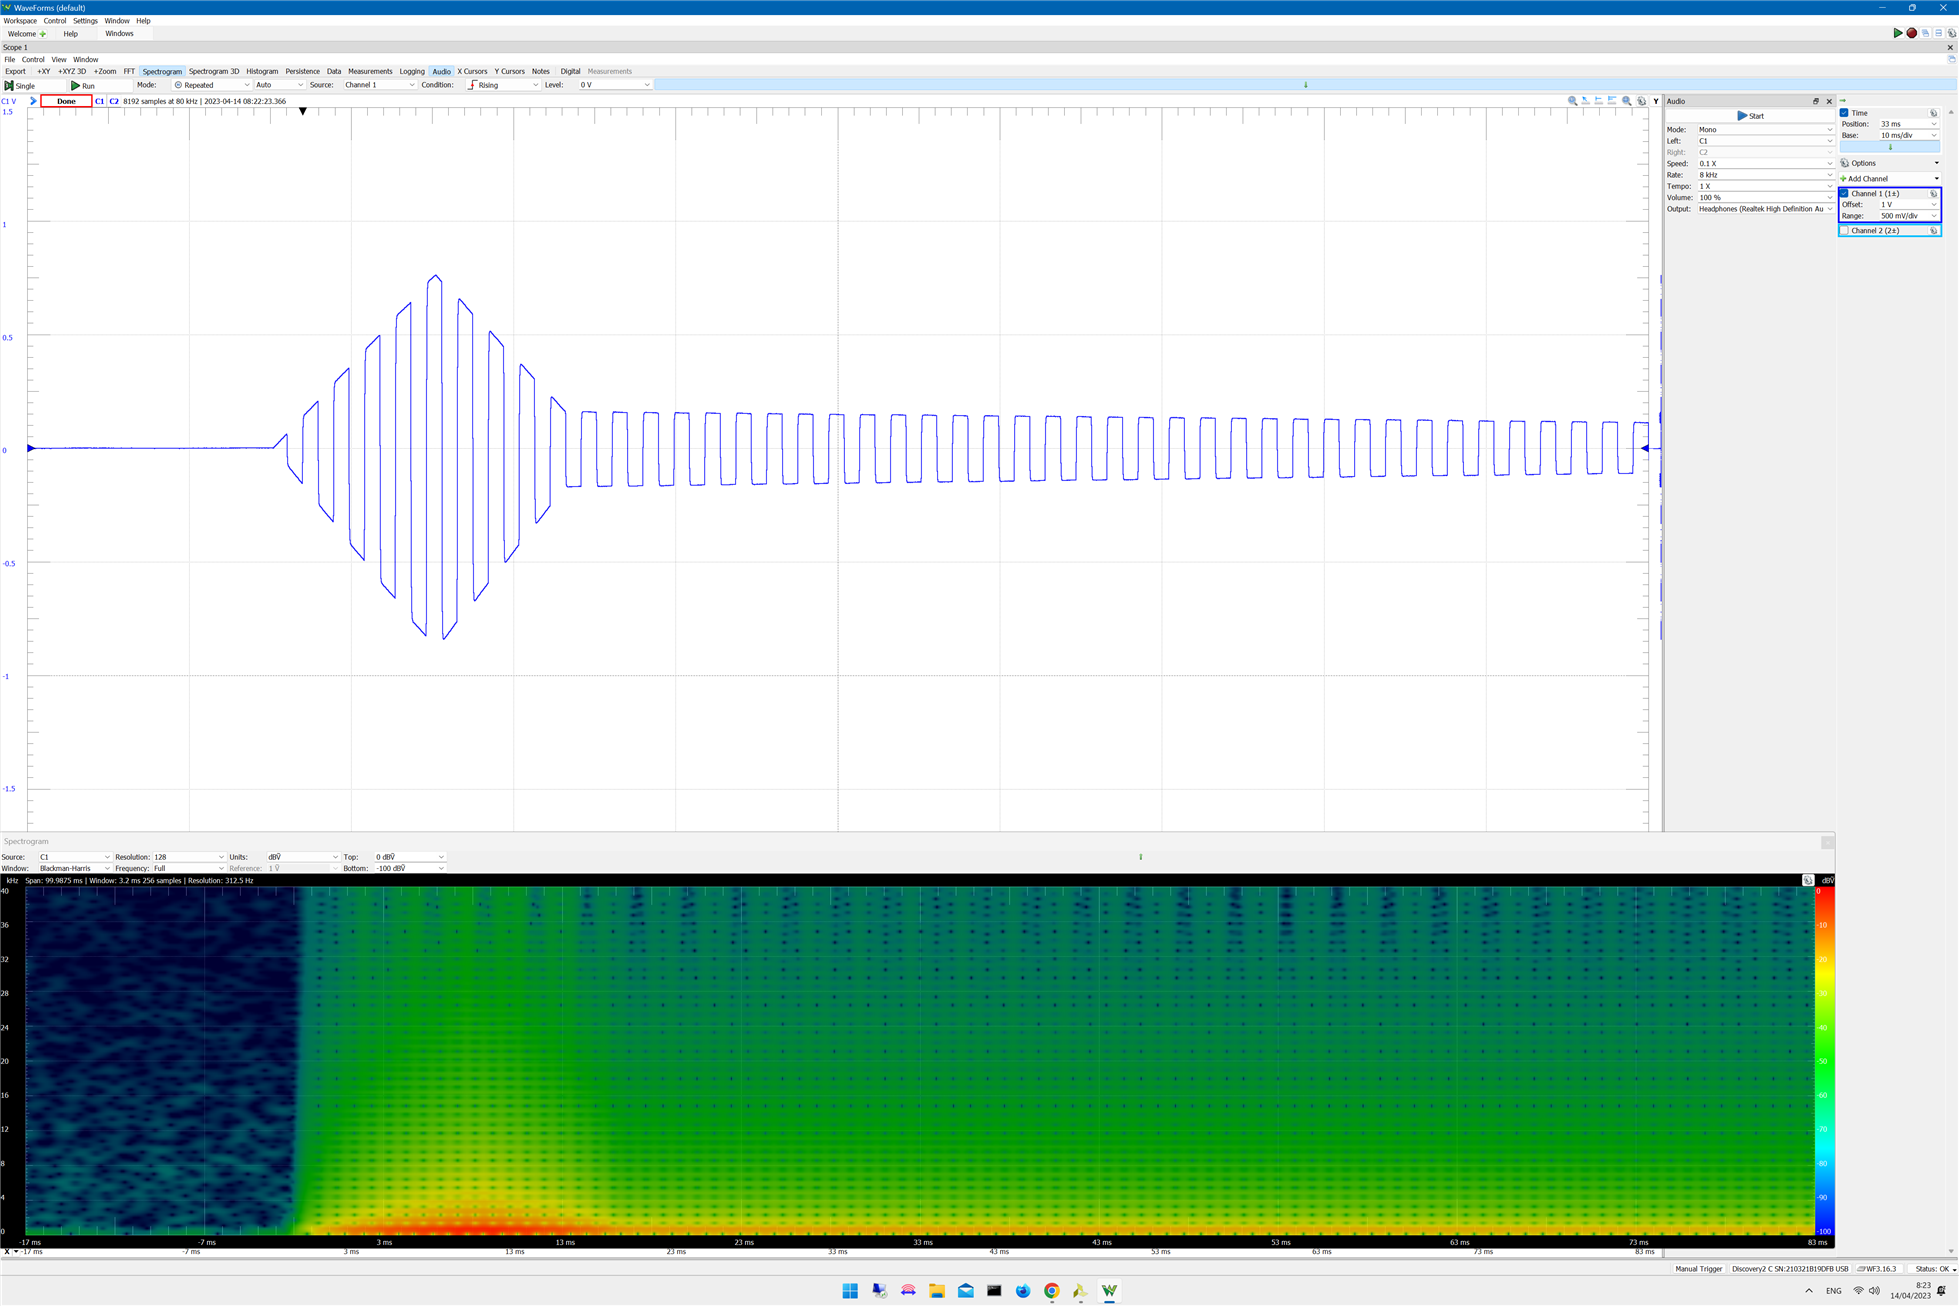The width and height of the screenshot is (1959, 1306).
Task: Open the scope File menu
Action: (x=10, y=60)
